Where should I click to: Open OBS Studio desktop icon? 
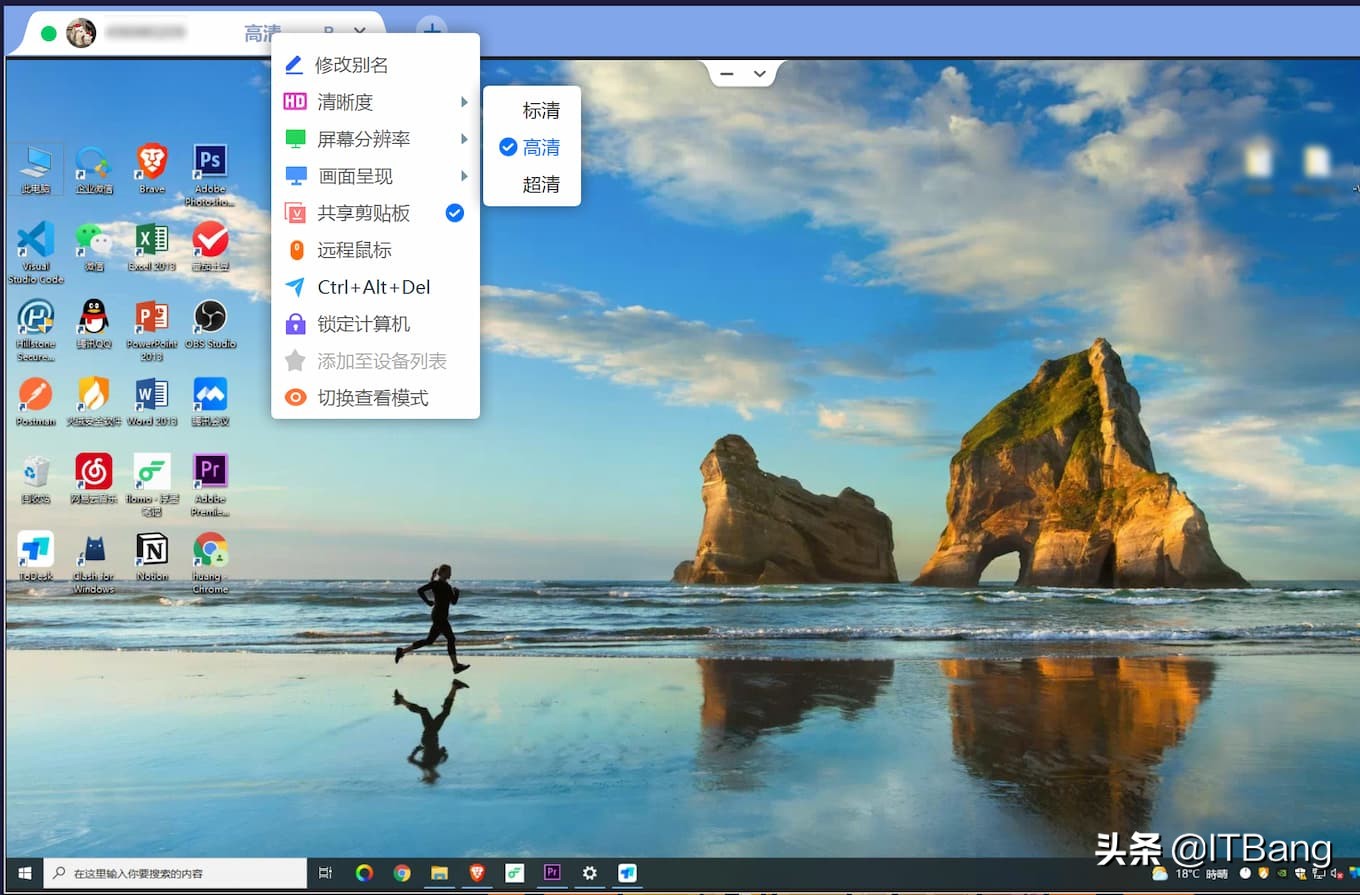(210, 317)
